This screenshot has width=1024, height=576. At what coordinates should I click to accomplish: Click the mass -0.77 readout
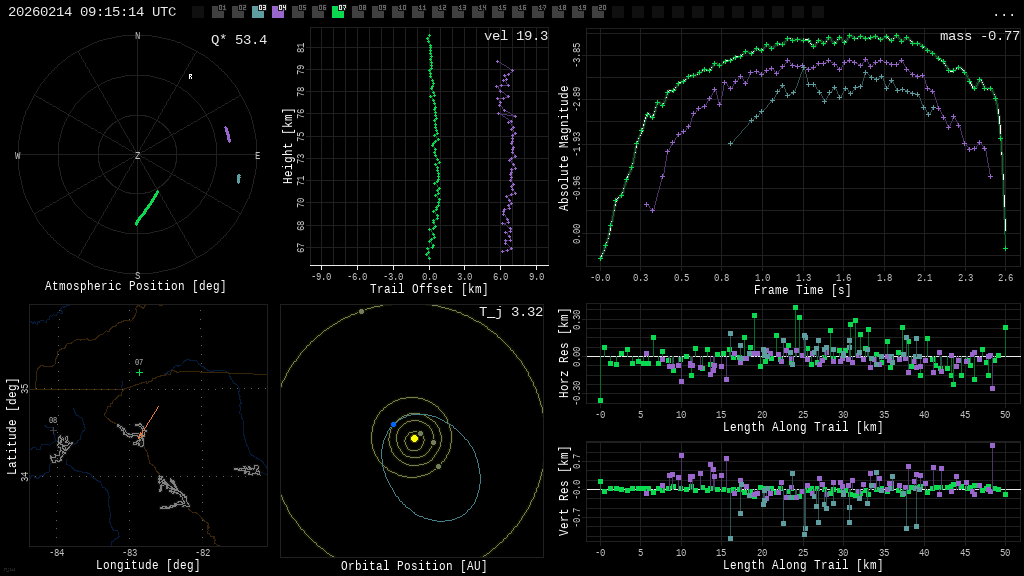(979, 36)
